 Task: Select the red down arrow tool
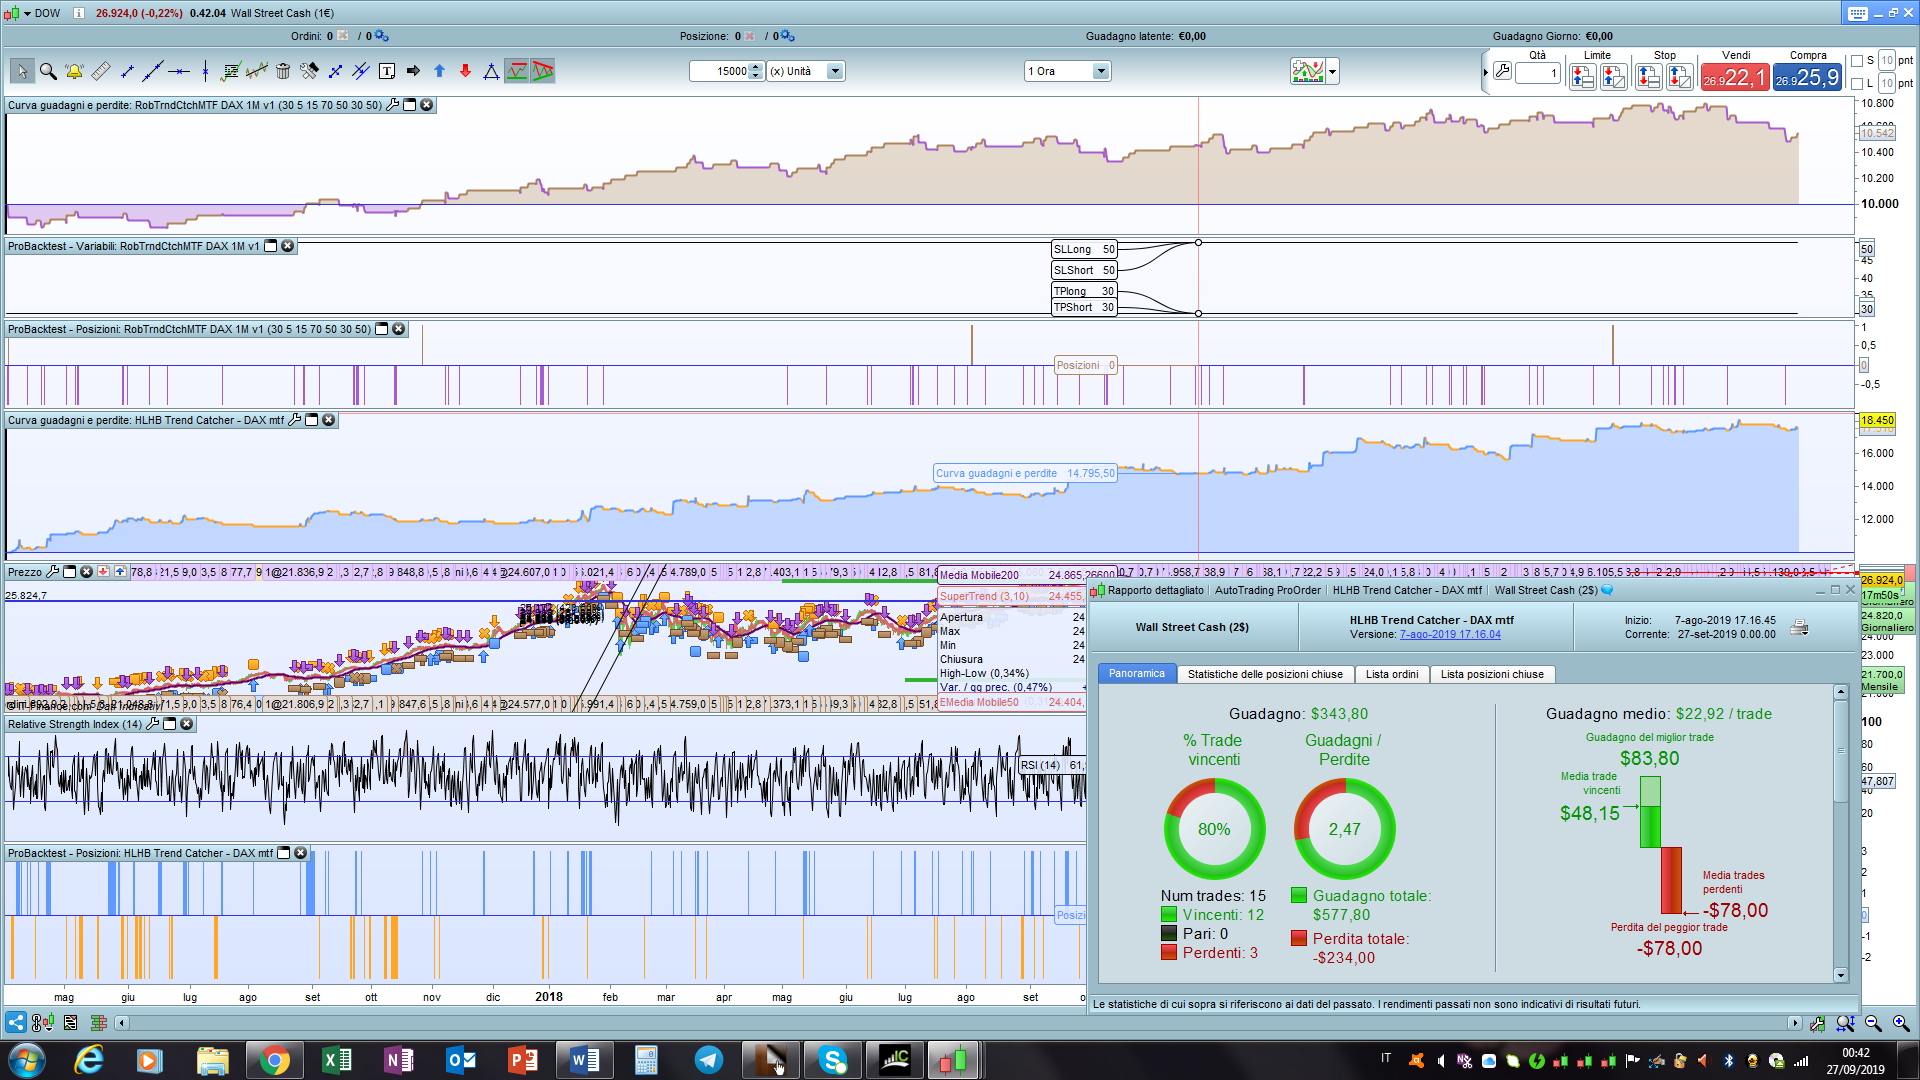(x=465, y=72)
